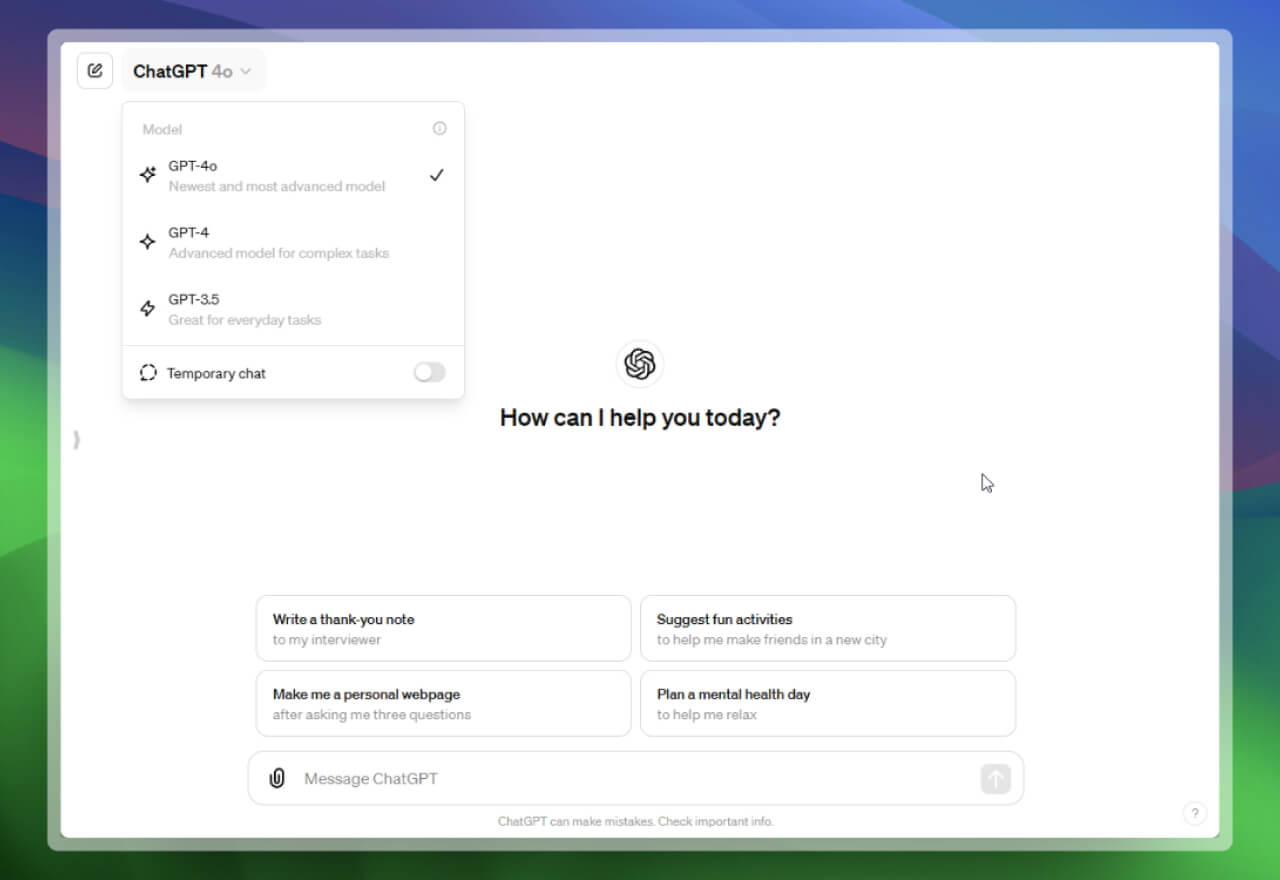Enable the Temporary chat toggle switch
The image size is (1280, 880).
429,373
